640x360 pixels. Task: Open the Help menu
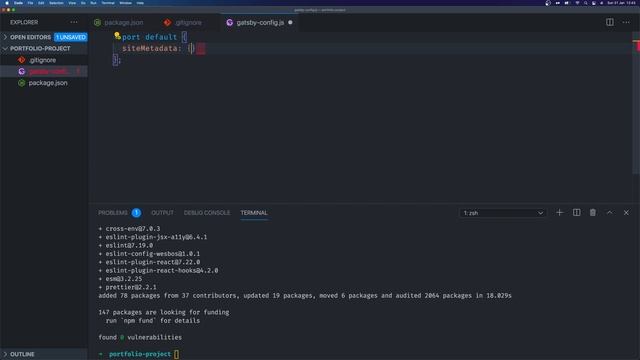[140, 3]
